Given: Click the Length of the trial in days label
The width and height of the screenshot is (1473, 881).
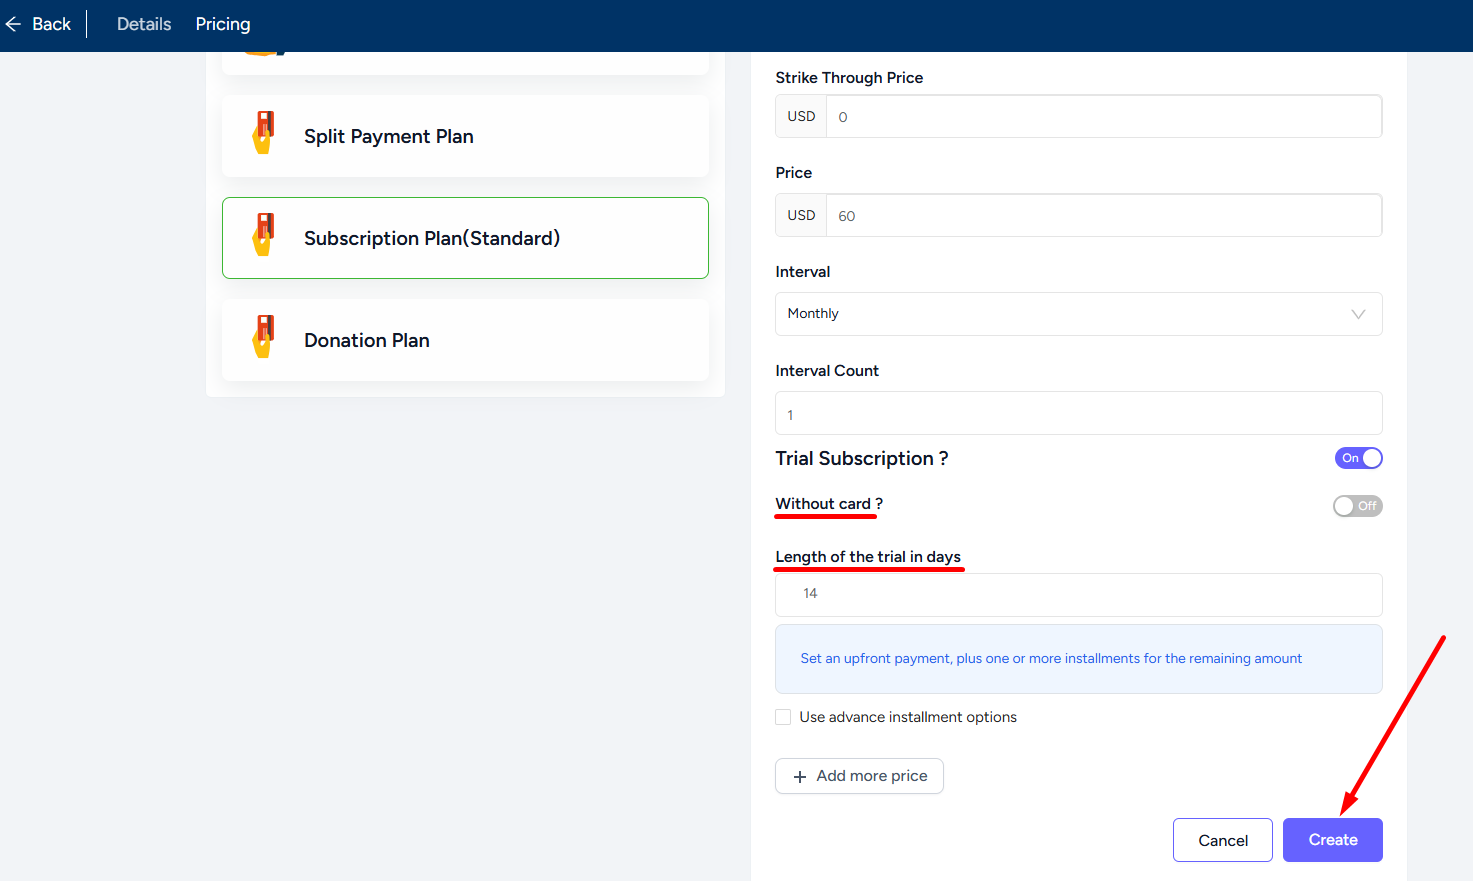Looking at the screenshot, I should (868, 557).
